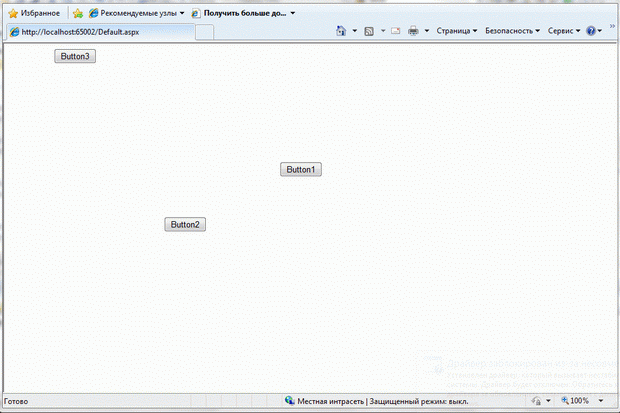Expand the Home button dropdown arrow
This screenshot has width=620, height=413.
(355, 31)
